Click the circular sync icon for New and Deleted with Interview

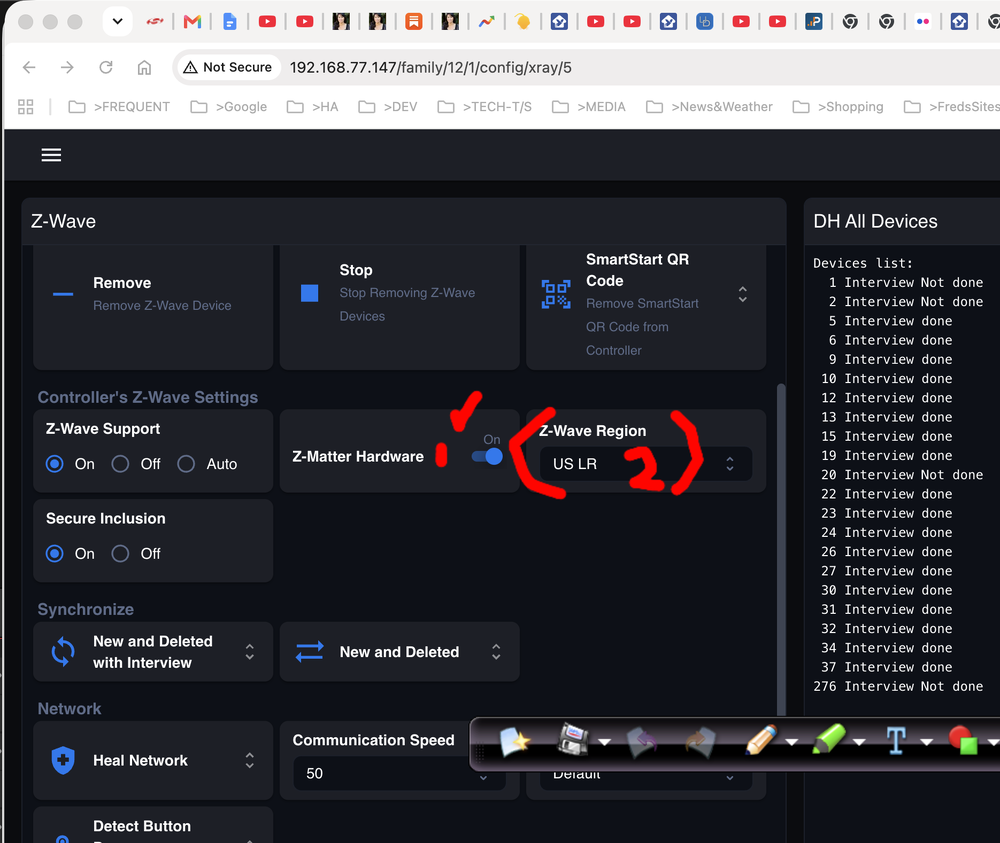(x=62, y=652)
